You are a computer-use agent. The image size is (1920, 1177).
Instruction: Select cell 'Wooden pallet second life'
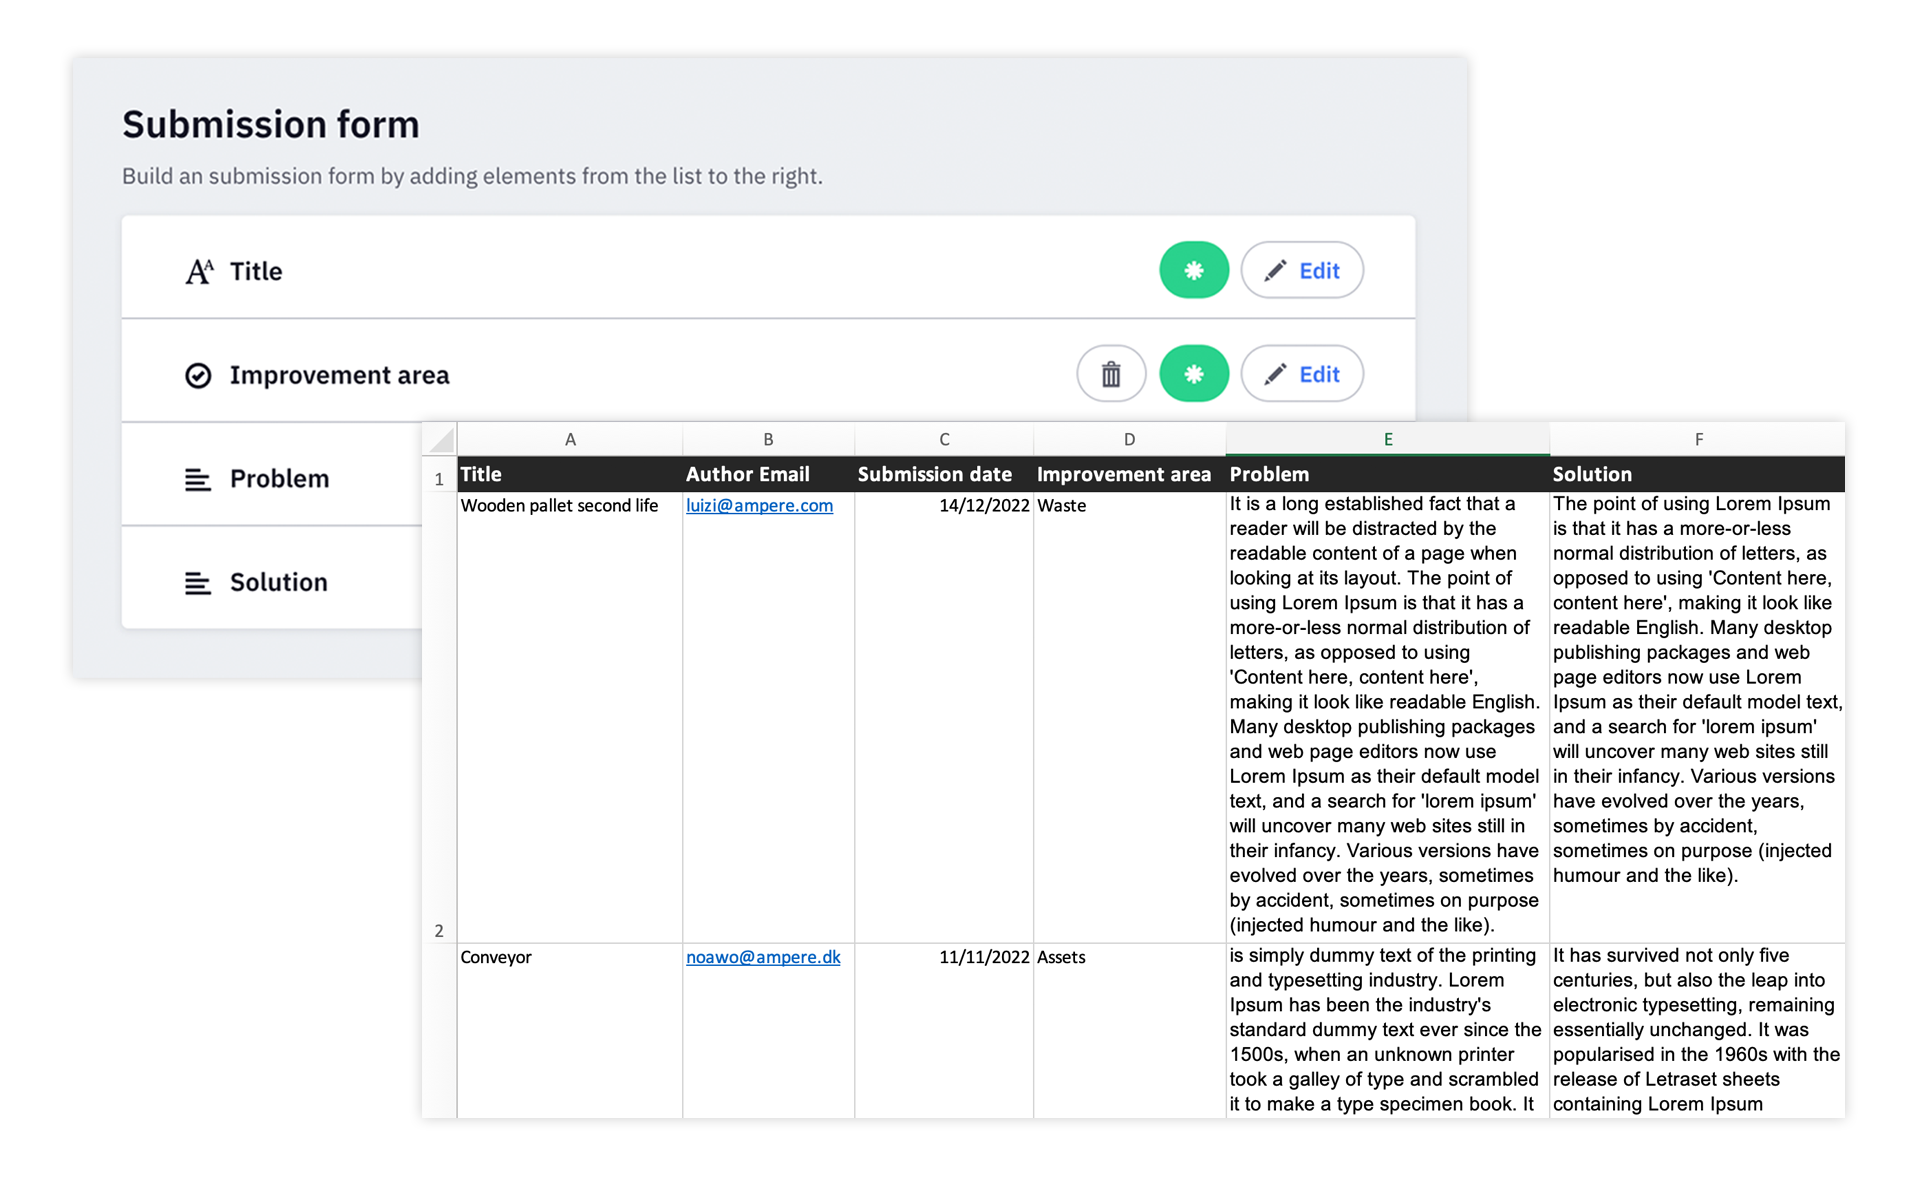570,717
